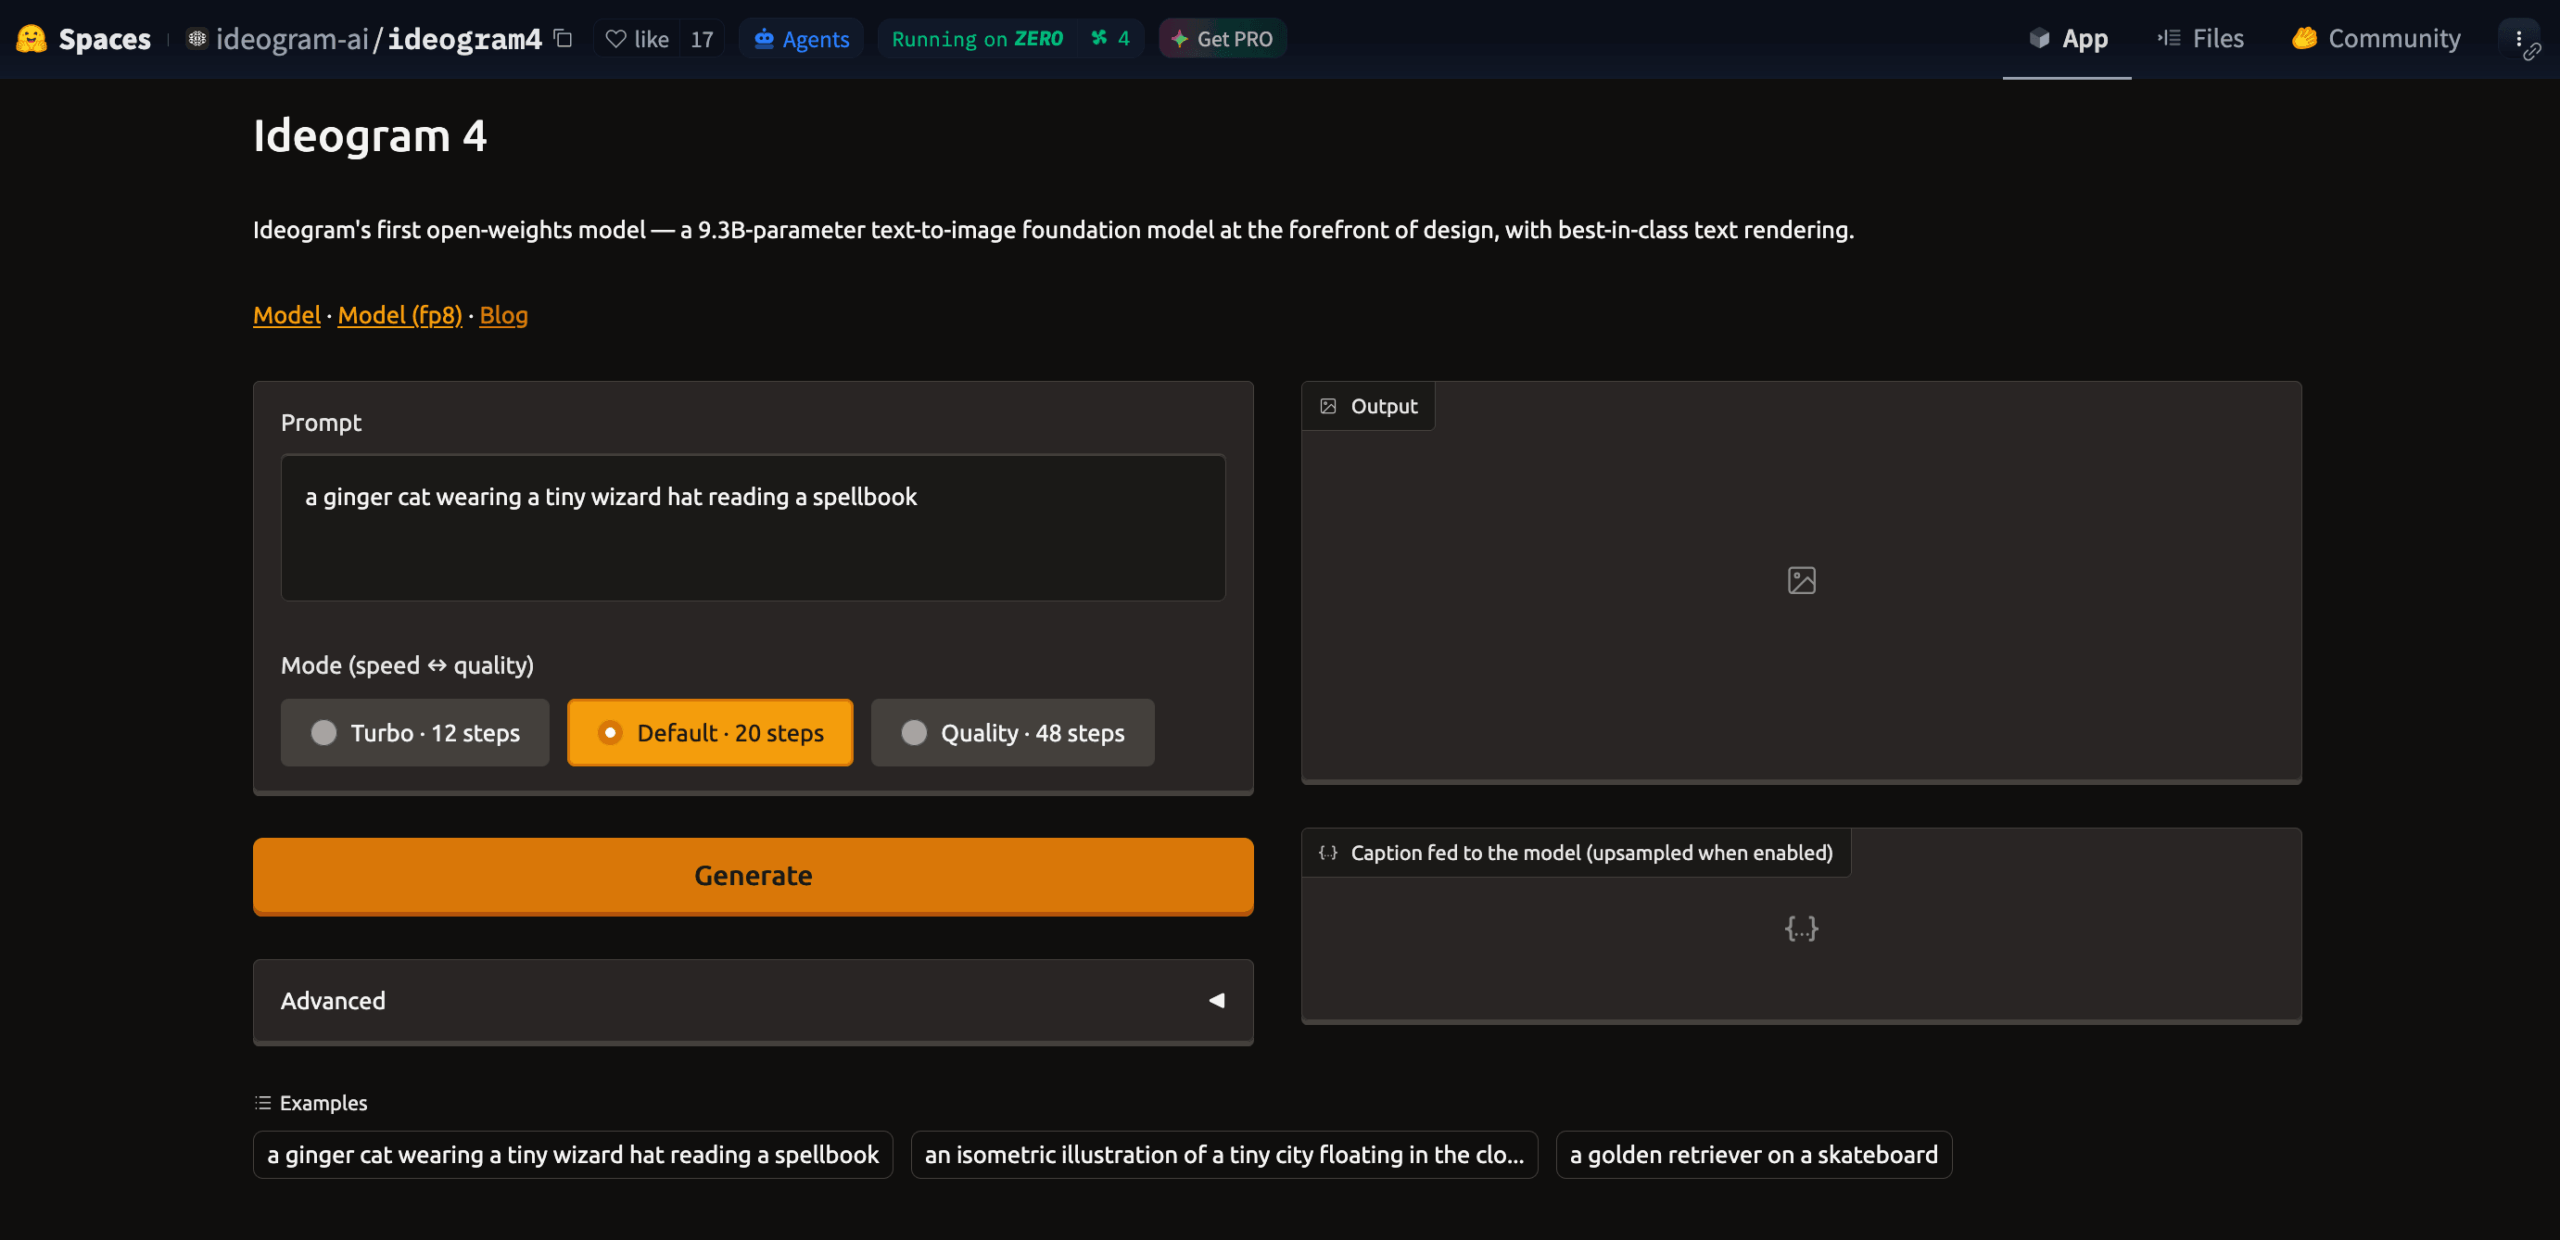Open the Files tab
Screen dimensions: 2560x1240
point(2200,39)
